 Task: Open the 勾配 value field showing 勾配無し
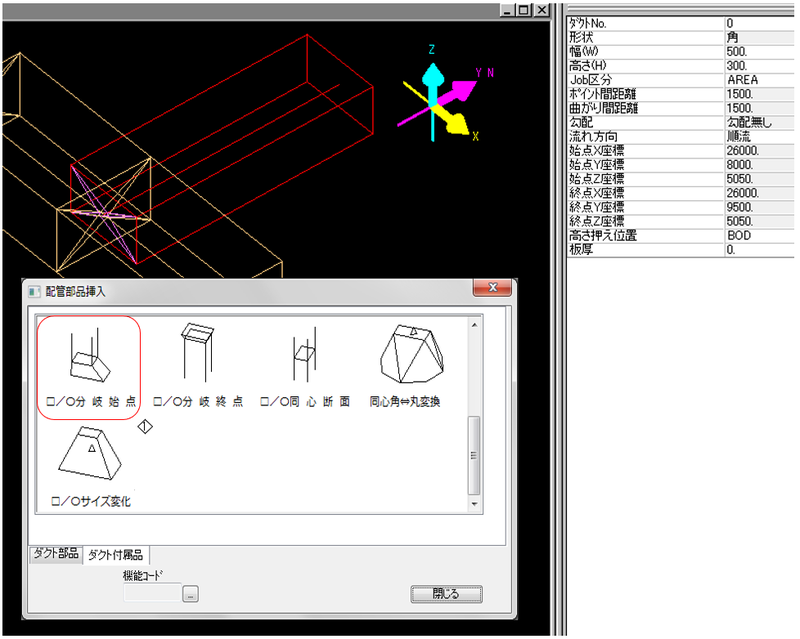[x=760, y=121]
